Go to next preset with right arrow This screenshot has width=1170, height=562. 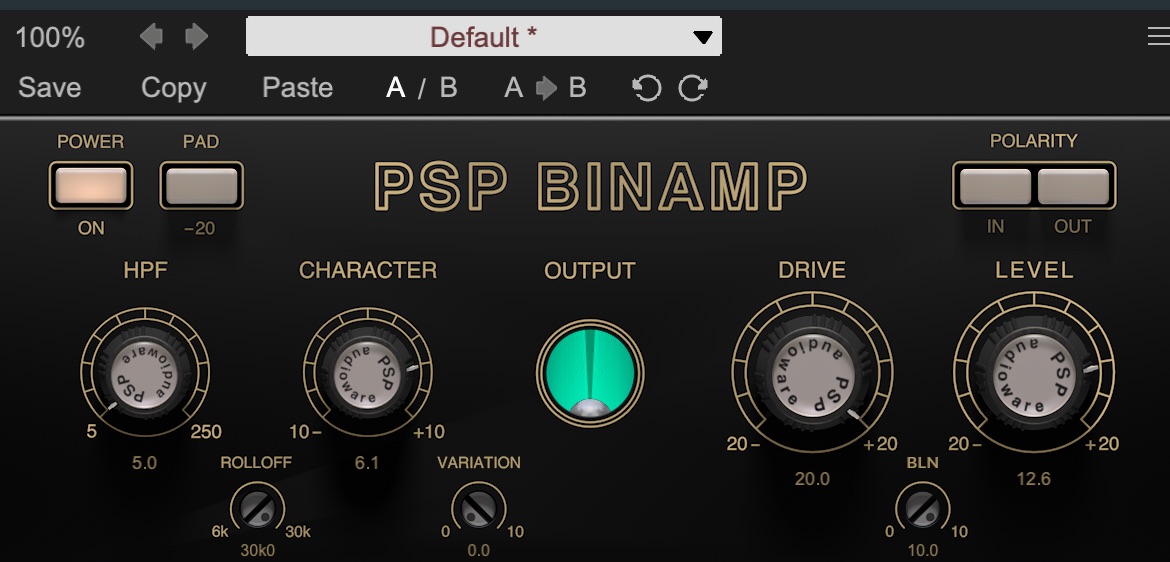click(197, 38)
